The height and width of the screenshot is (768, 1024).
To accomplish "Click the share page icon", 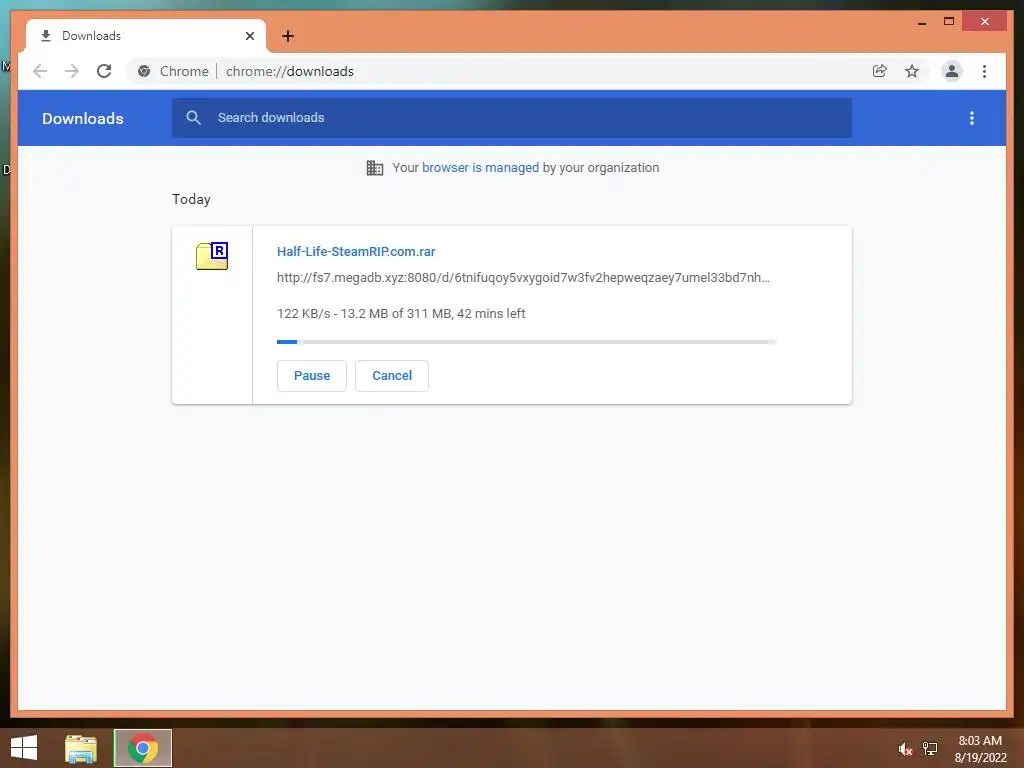I will [x=880, y=71].
